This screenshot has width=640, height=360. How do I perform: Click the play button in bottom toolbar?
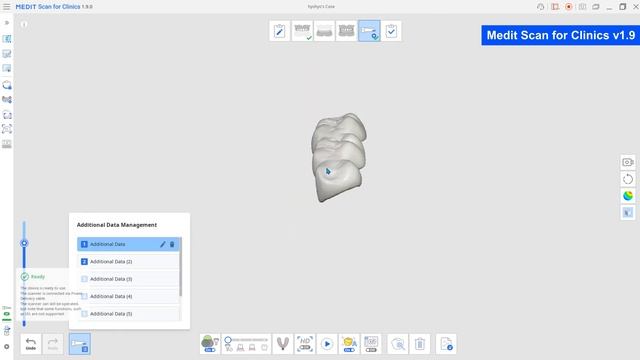[x=327, y=344]
